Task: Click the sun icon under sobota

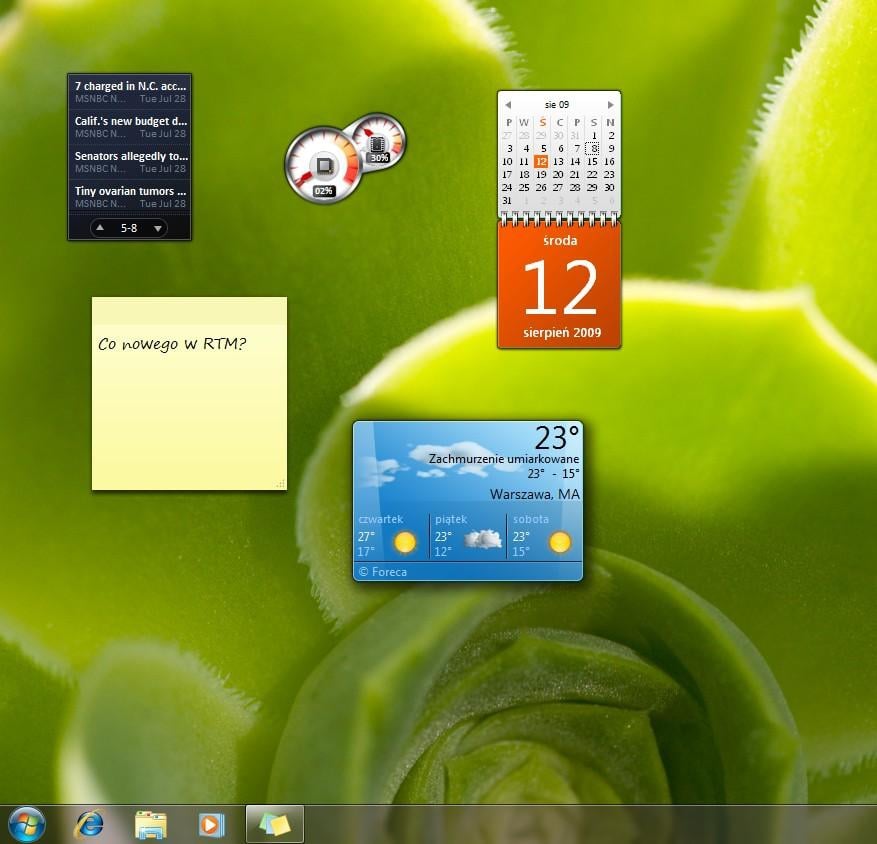Action: point(559,541)
